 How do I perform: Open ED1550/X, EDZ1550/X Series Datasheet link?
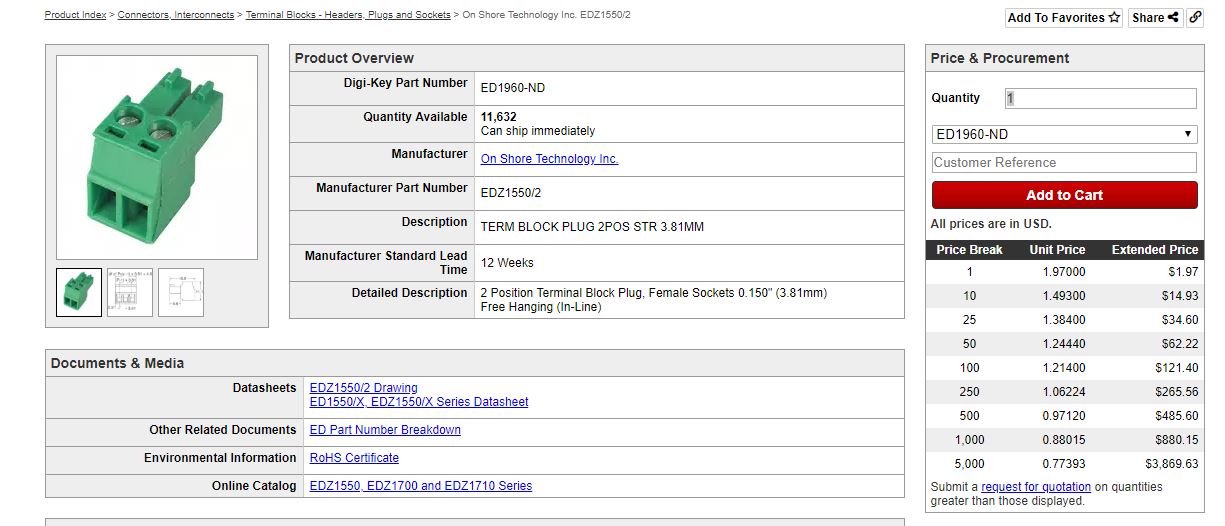419,402
